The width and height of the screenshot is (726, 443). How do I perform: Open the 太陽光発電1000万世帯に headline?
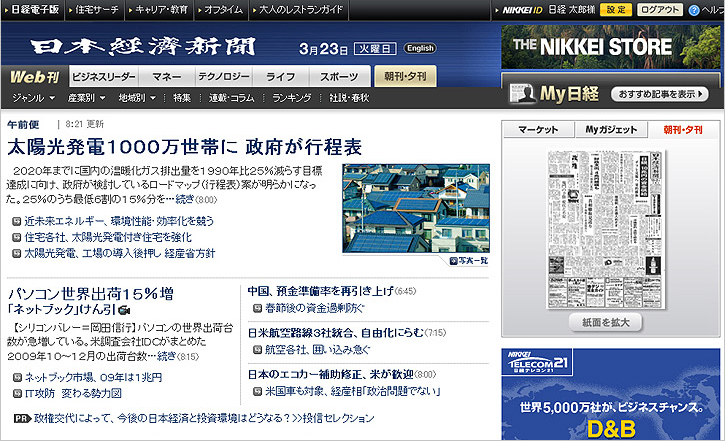(x=184, y=146)
